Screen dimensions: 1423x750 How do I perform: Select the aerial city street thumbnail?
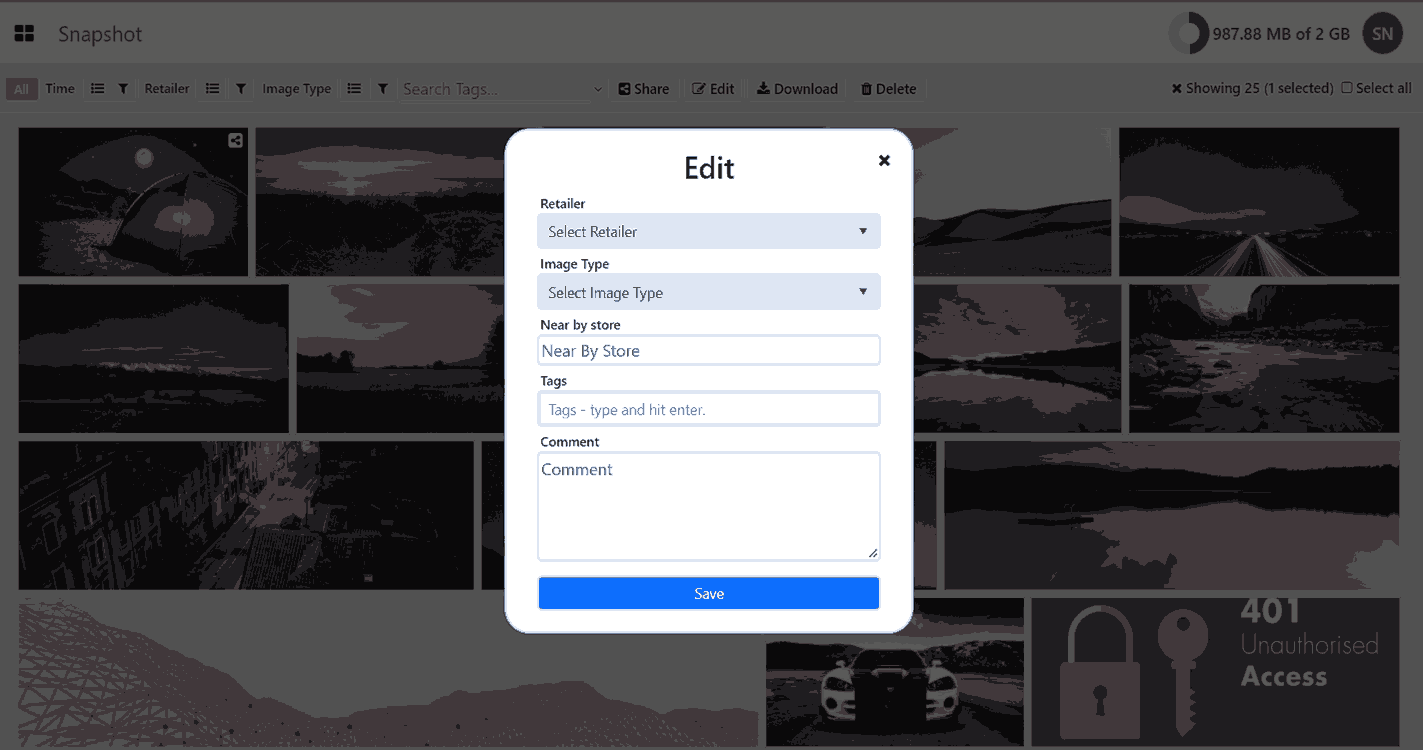(x=246, y=516)
